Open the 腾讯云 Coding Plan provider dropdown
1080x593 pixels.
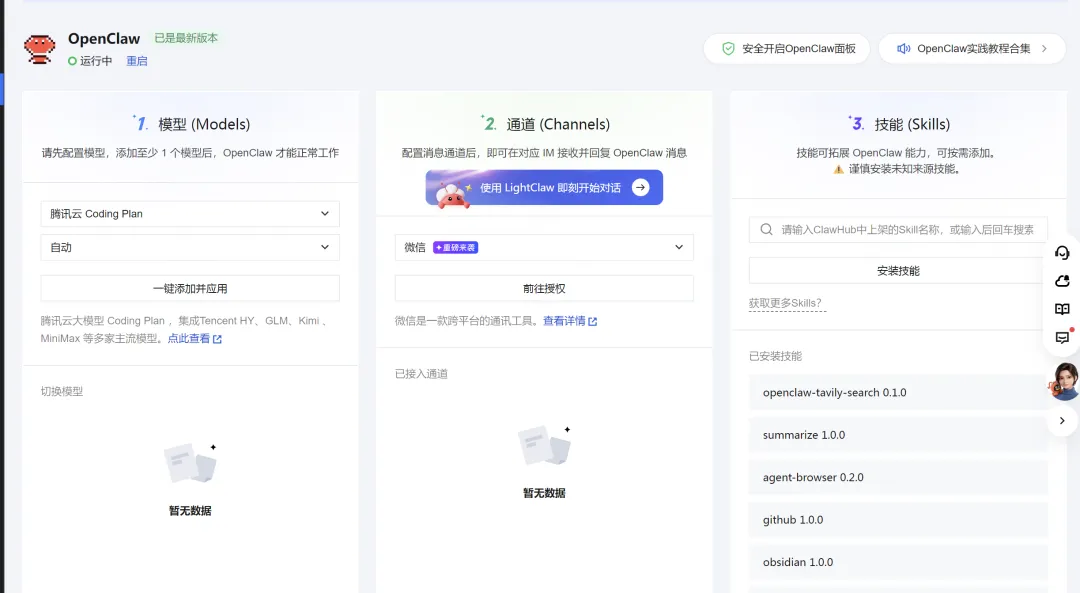[x=190, y=214]
